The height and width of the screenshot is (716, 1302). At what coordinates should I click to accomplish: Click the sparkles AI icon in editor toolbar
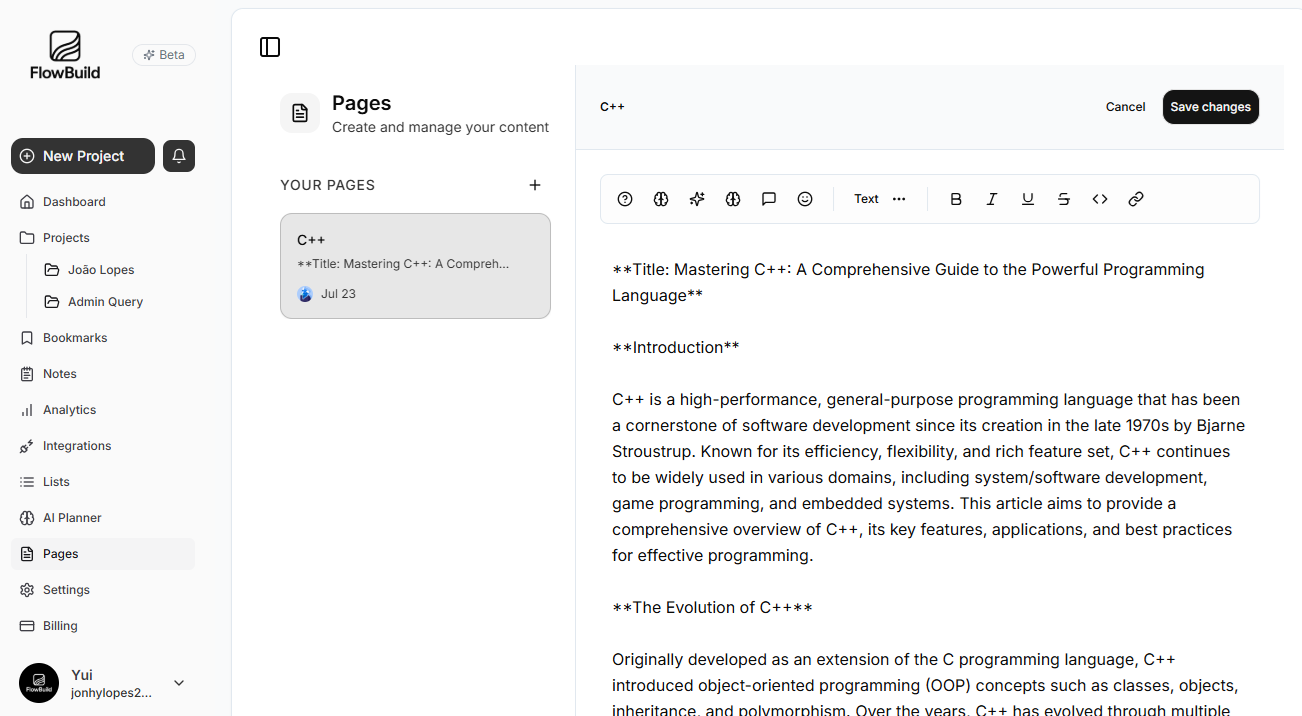tap(697, 199)
